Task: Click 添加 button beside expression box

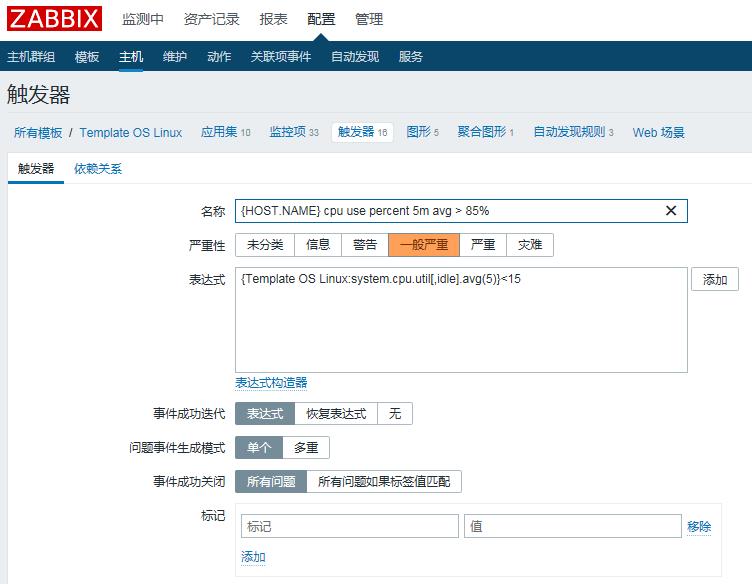Action: (x=715, y=279)
